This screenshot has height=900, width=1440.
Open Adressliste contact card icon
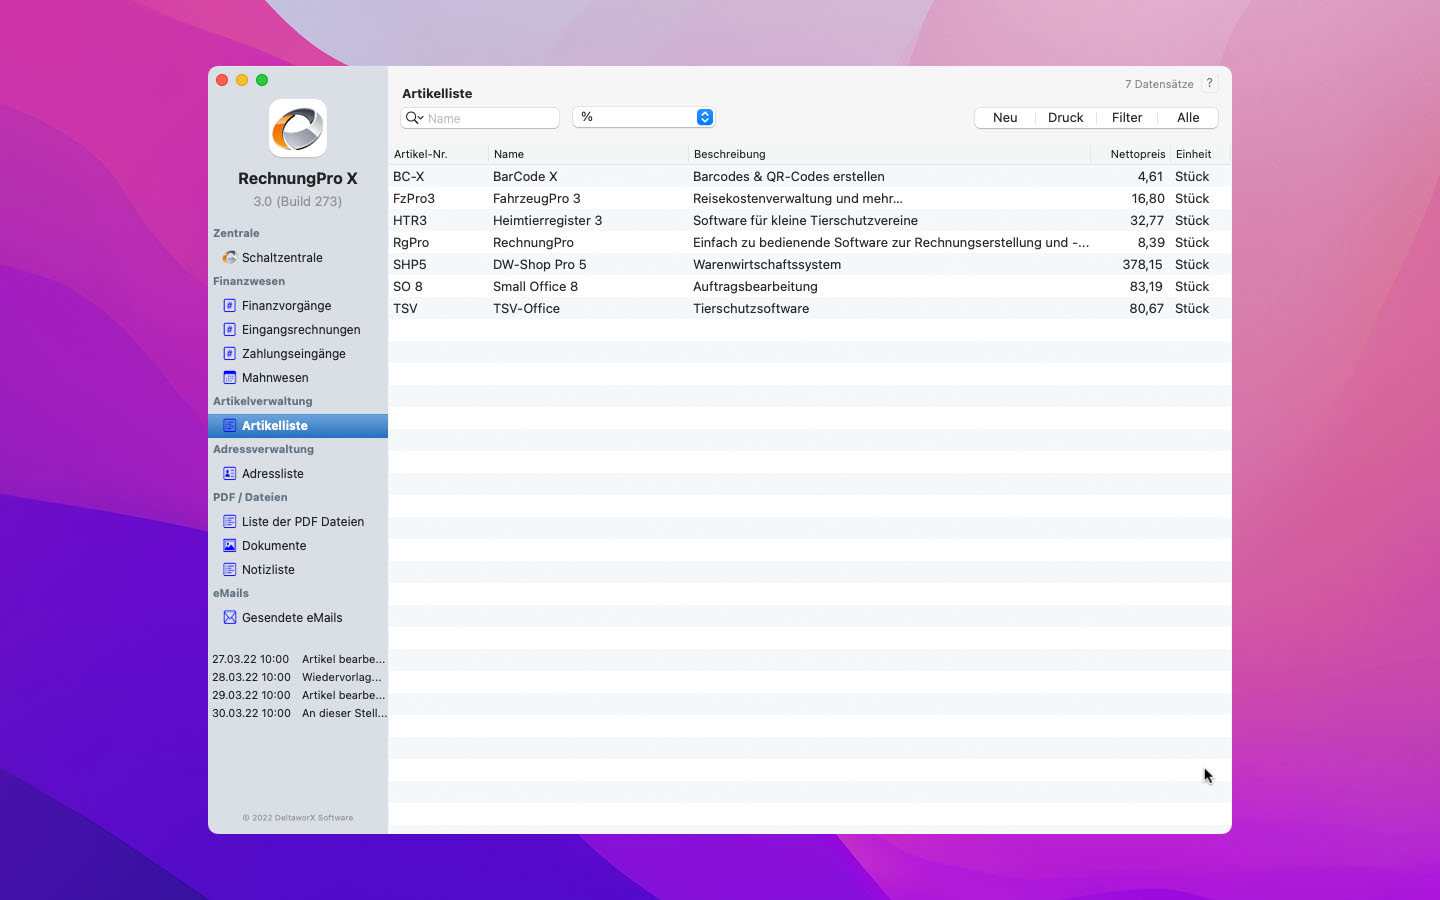[x=229, y=474]
